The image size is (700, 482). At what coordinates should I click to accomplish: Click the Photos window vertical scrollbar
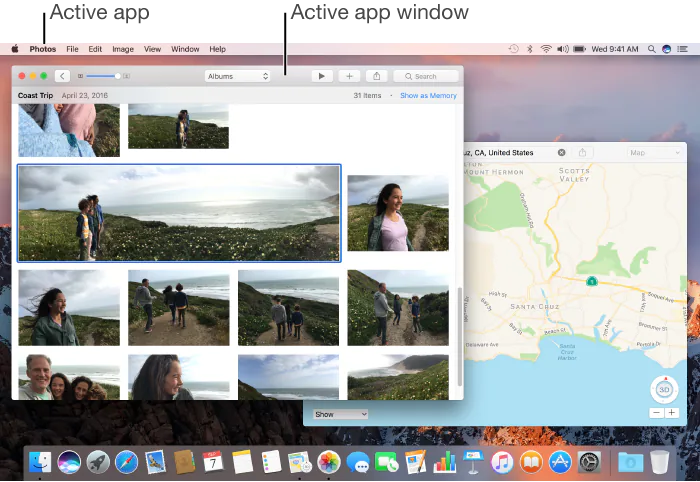click(x=460, y=337)
